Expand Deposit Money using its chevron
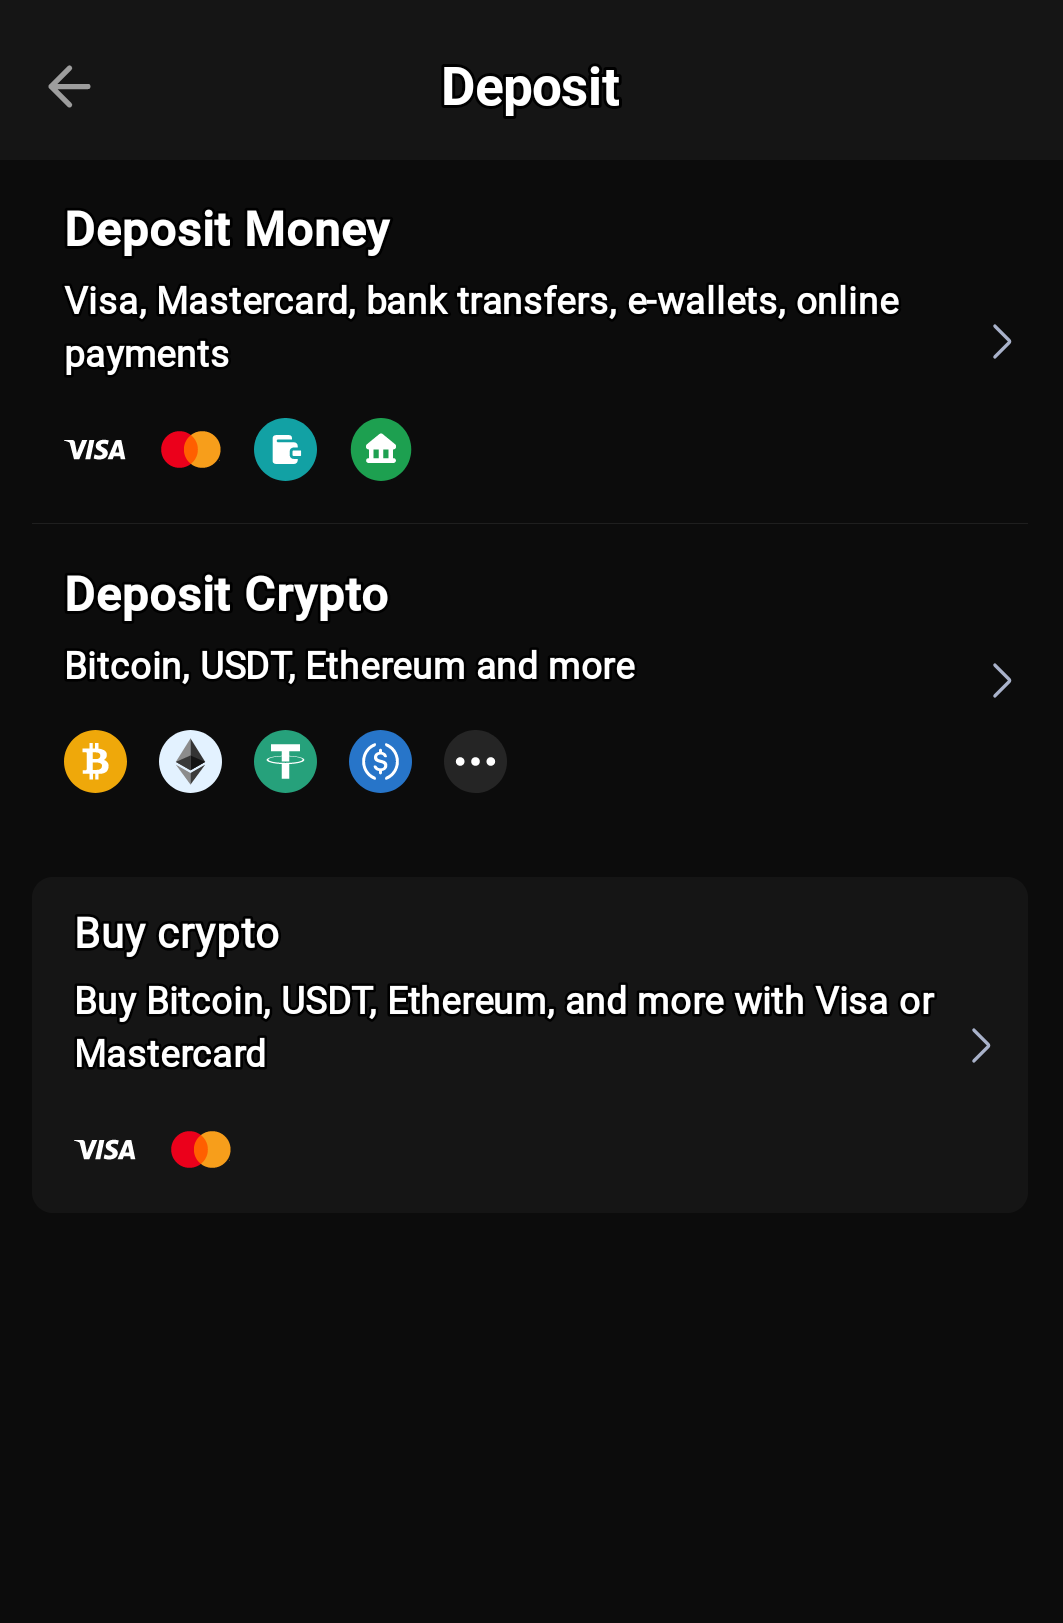Viewport: 1063px width, 1623px height. [1001, 342]
